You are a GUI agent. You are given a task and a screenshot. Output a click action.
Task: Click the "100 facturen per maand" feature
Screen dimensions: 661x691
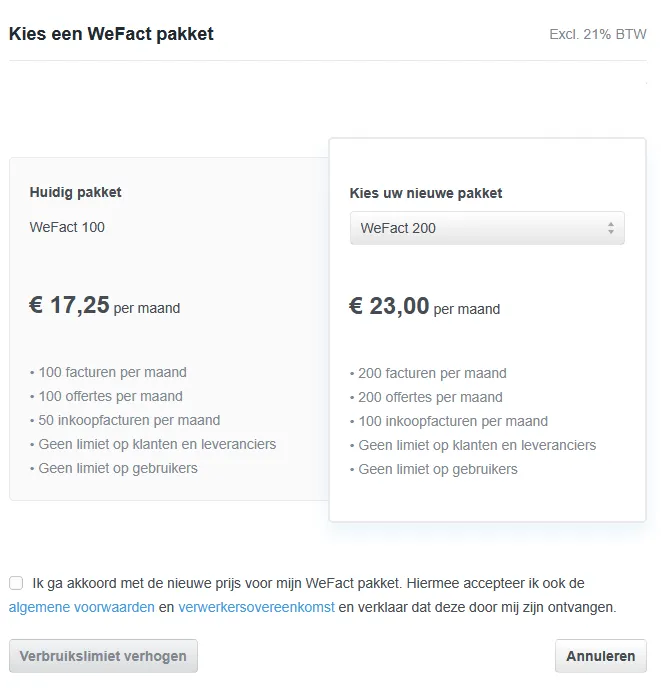click(112, 372)
